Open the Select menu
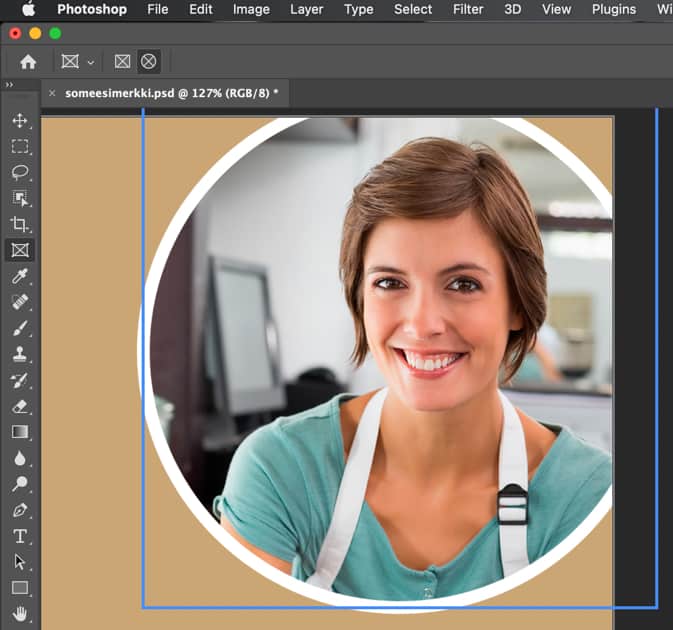673x630 pixels. [413, 9]
